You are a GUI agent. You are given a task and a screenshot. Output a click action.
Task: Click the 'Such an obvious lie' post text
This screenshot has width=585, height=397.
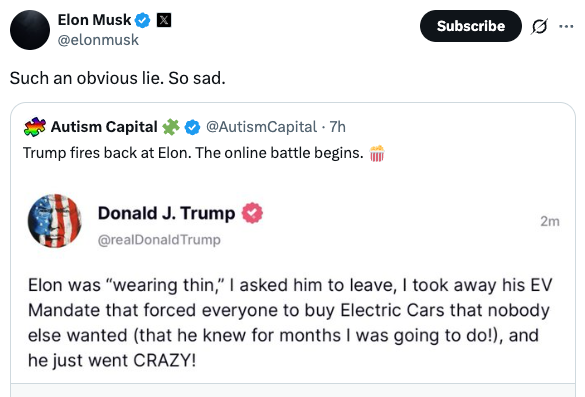(118, 78)
